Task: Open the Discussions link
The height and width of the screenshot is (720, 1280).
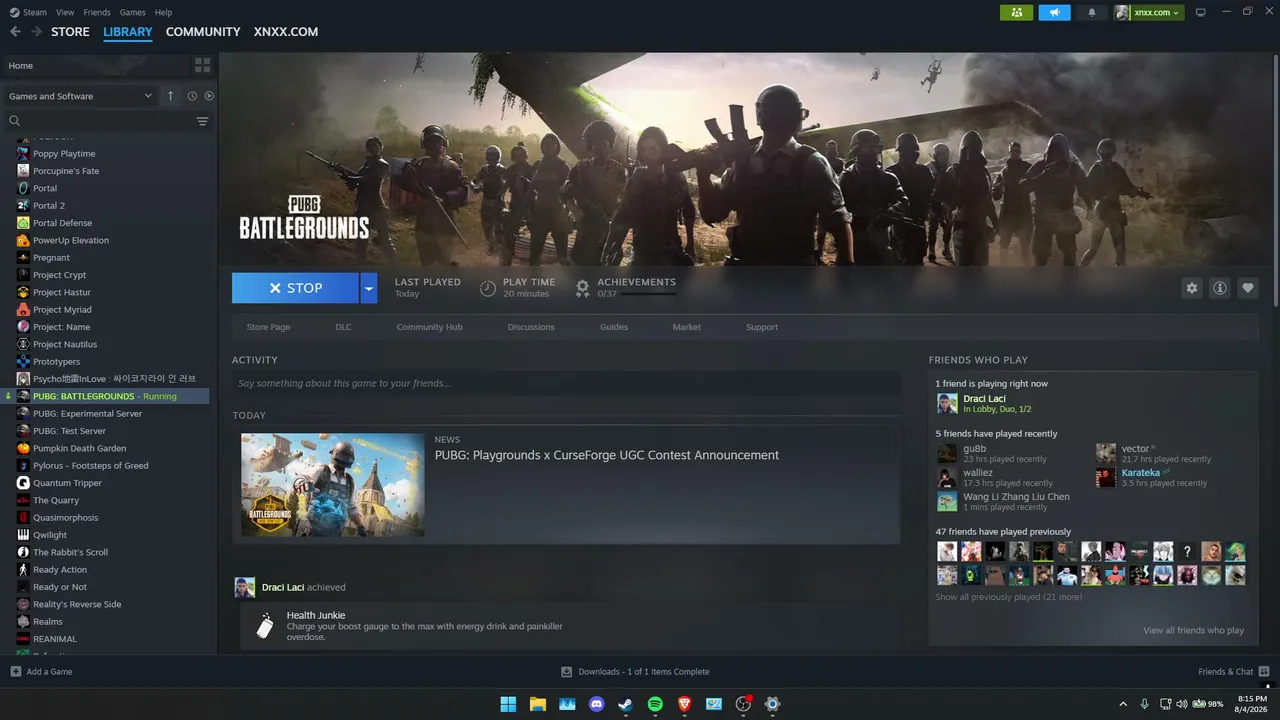Action: pyautogui.click(x=531, y=327)
